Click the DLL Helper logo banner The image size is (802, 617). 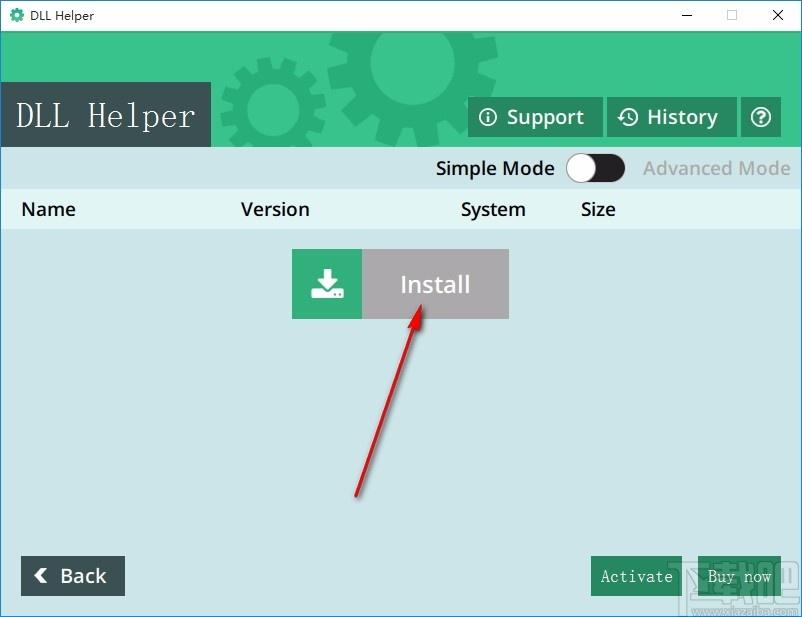tap(106, 115)
